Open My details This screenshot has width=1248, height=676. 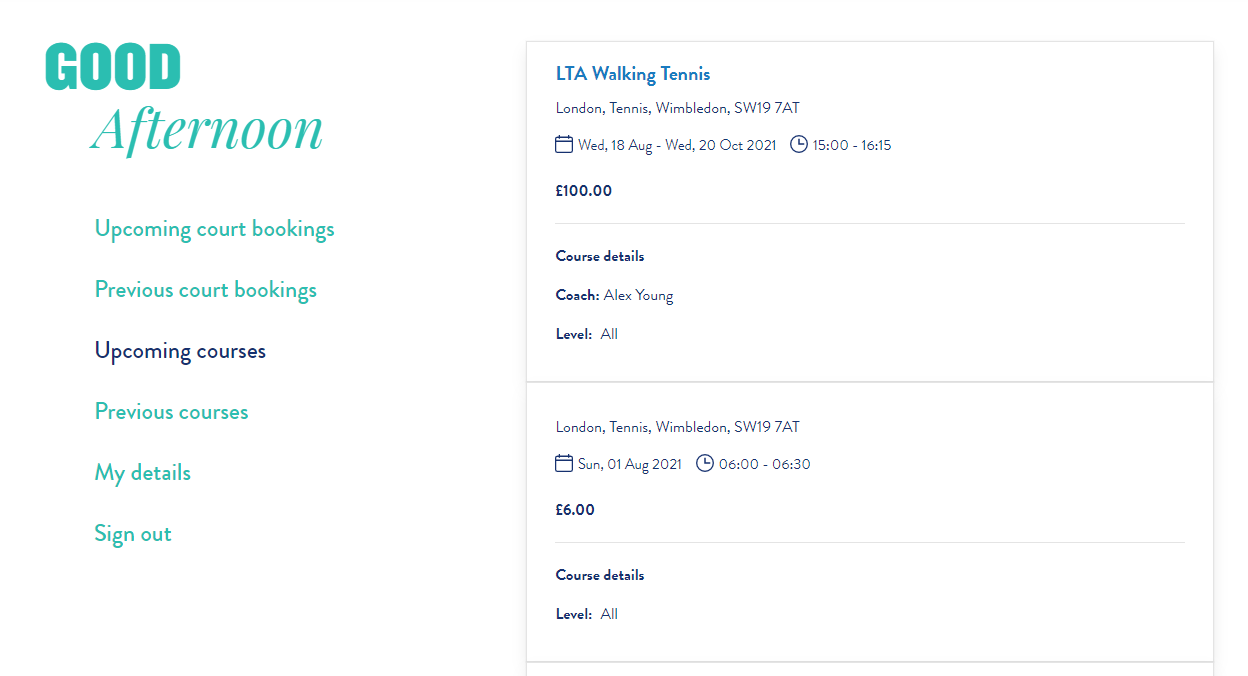click(142, 473)
